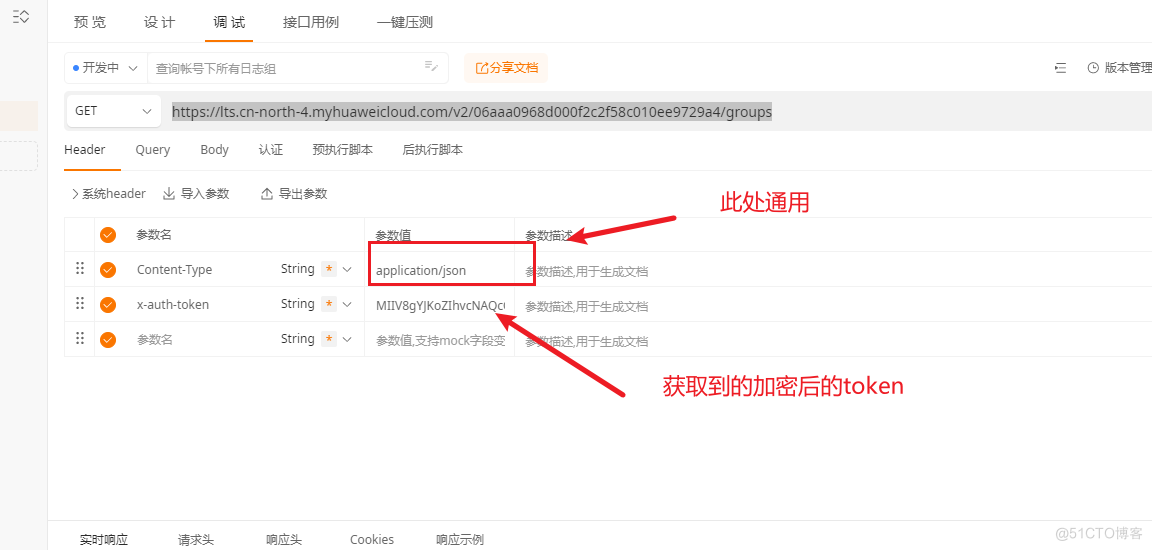Open the 开发中 status dropdown
Image resolution: width=1152 pixels, height=550 pixels.
point(105,68)
